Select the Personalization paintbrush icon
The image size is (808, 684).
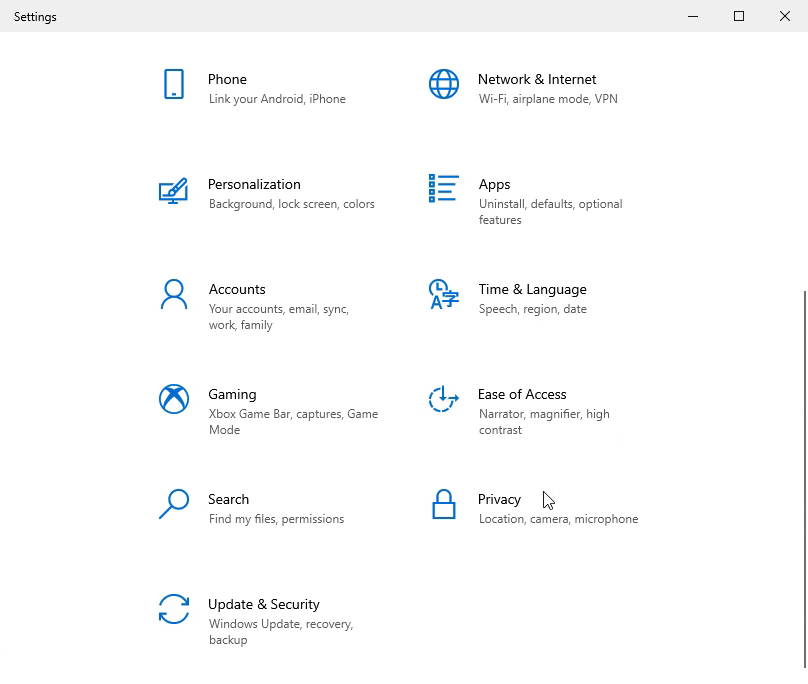(x=173, y=190)
